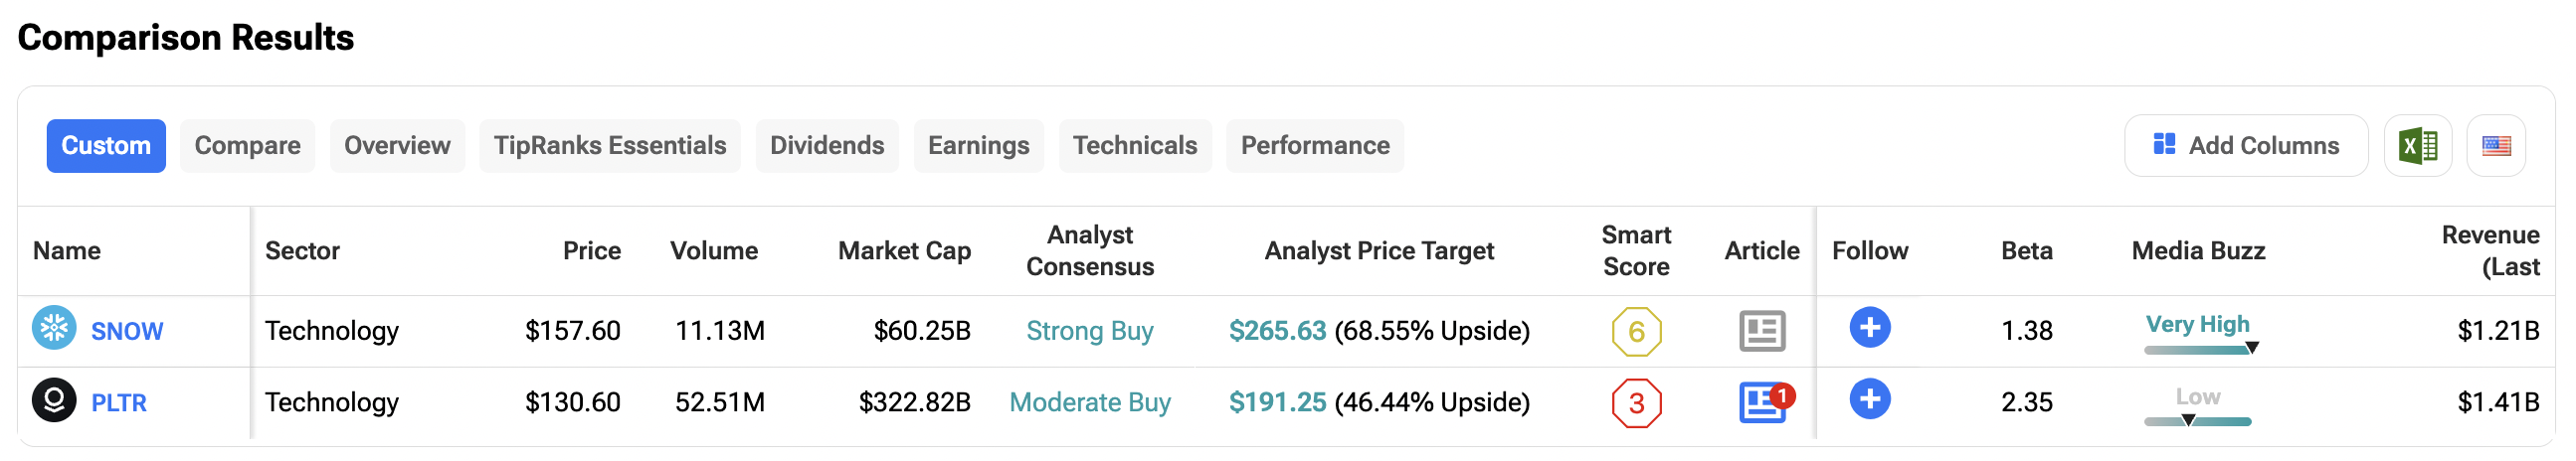This screenshot has width=2576, height=461.
Task: Show the Technicals tab
Action: click(x=1134, y=146)
